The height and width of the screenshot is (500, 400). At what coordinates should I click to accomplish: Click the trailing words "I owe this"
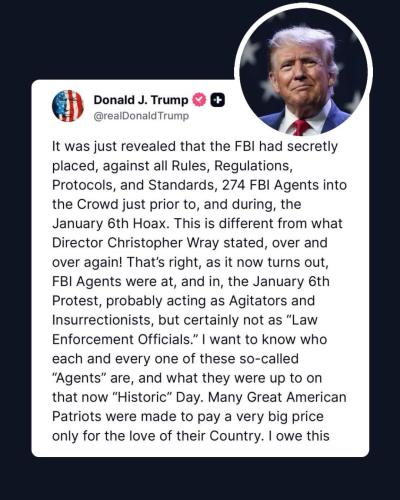tap(299, 436)
